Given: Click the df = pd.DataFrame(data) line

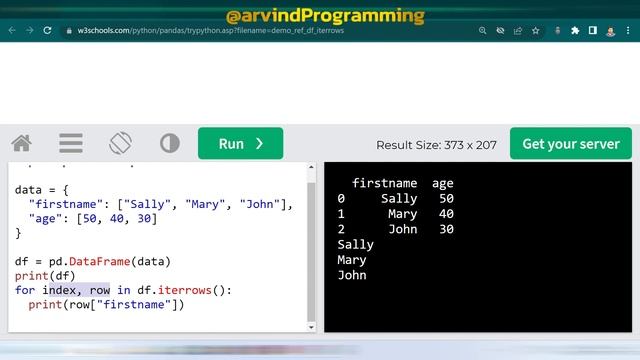Looking at the screenshot, I should [93, 262].
